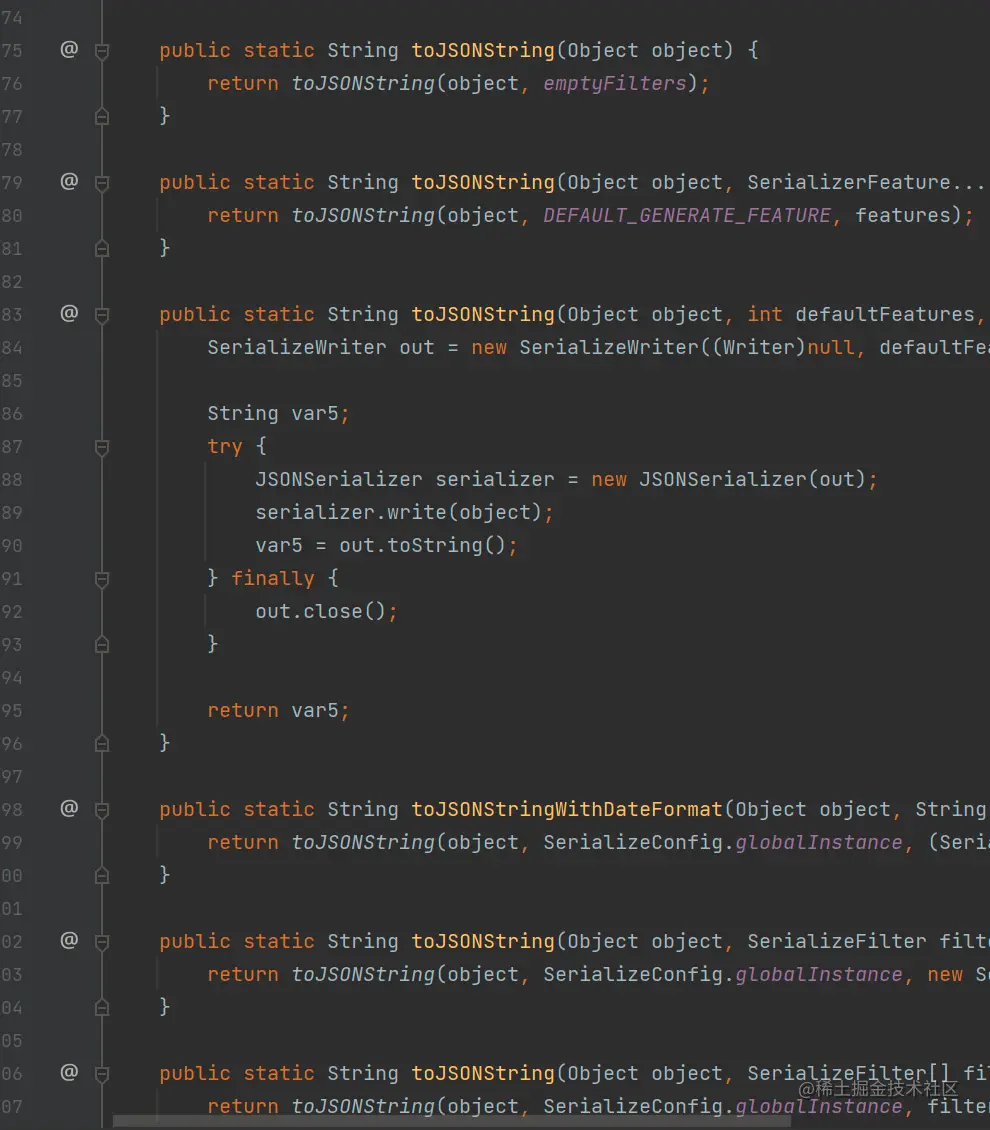Click SerializerFeature... parameter on line 79
The image size is (990, 1130).
pyautogui.click(x=866, y=182)
